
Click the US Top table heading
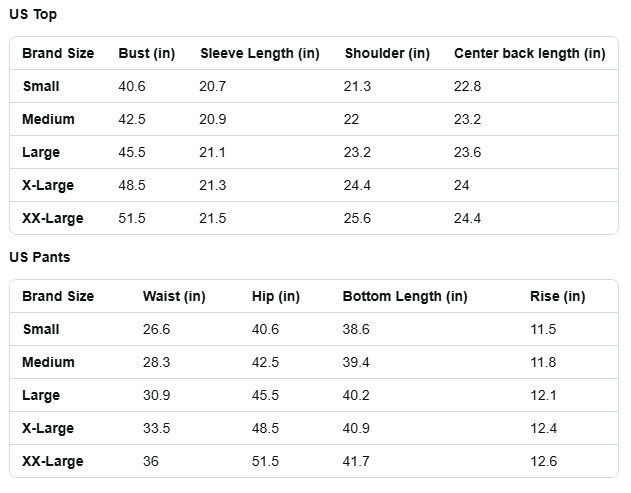point(33,14)
